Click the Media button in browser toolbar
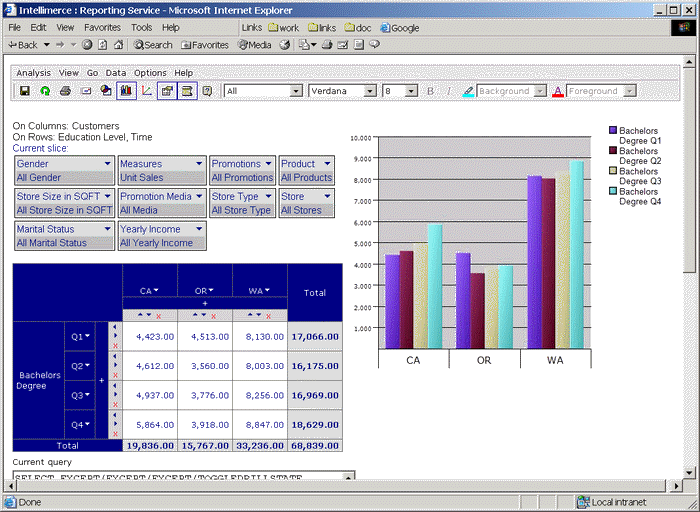 [x=254, y=45]
